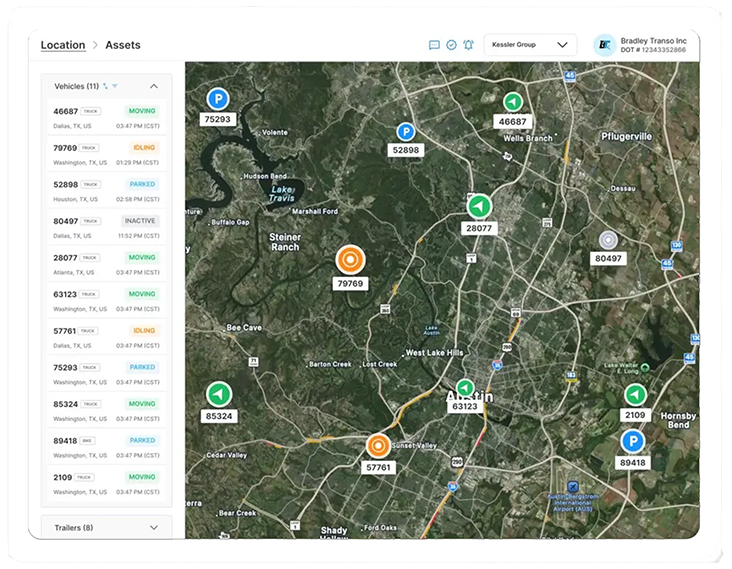Screen dimensions: 732x569
Task: Click inactive vehicle 80497 map marker
Action: 608,240
